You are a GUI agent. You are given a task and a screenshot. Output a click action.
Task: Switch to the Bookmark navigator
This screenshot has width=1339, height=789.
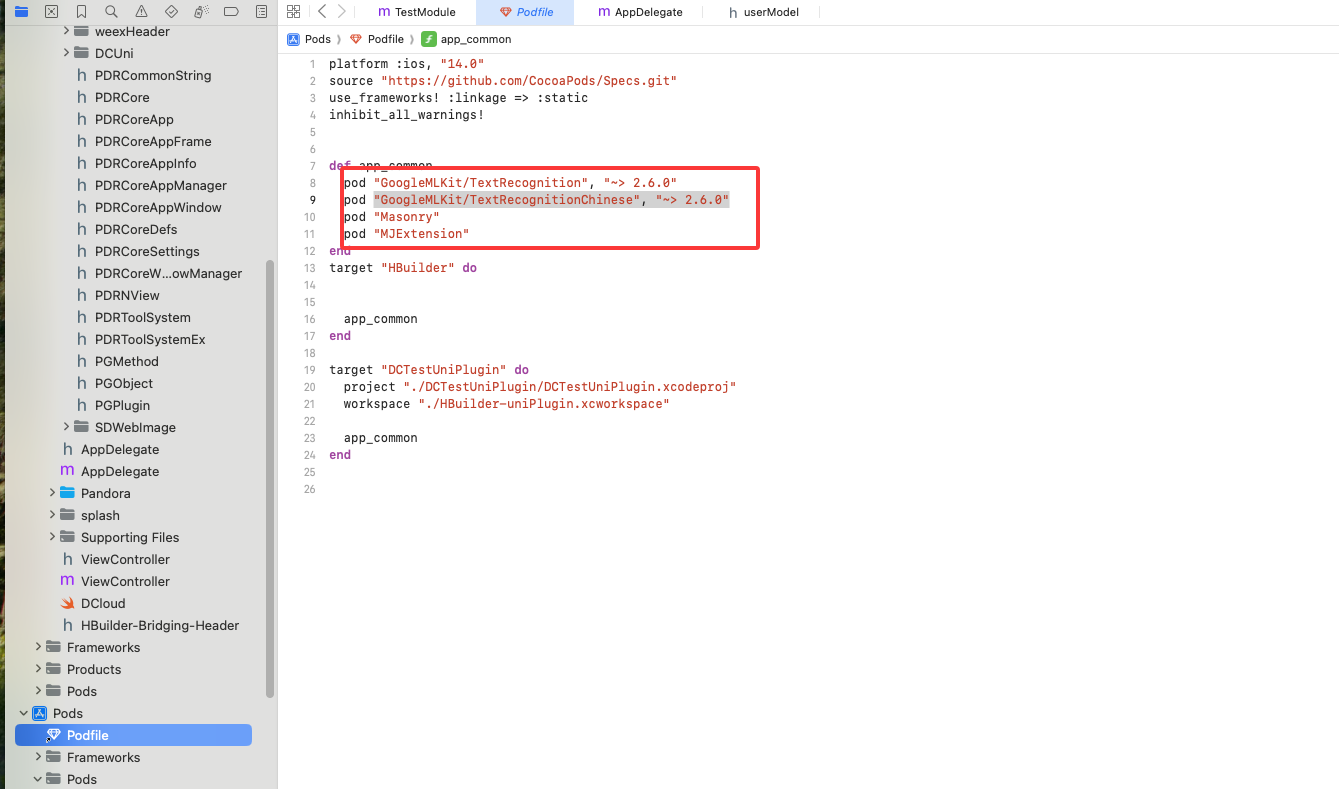81,12
